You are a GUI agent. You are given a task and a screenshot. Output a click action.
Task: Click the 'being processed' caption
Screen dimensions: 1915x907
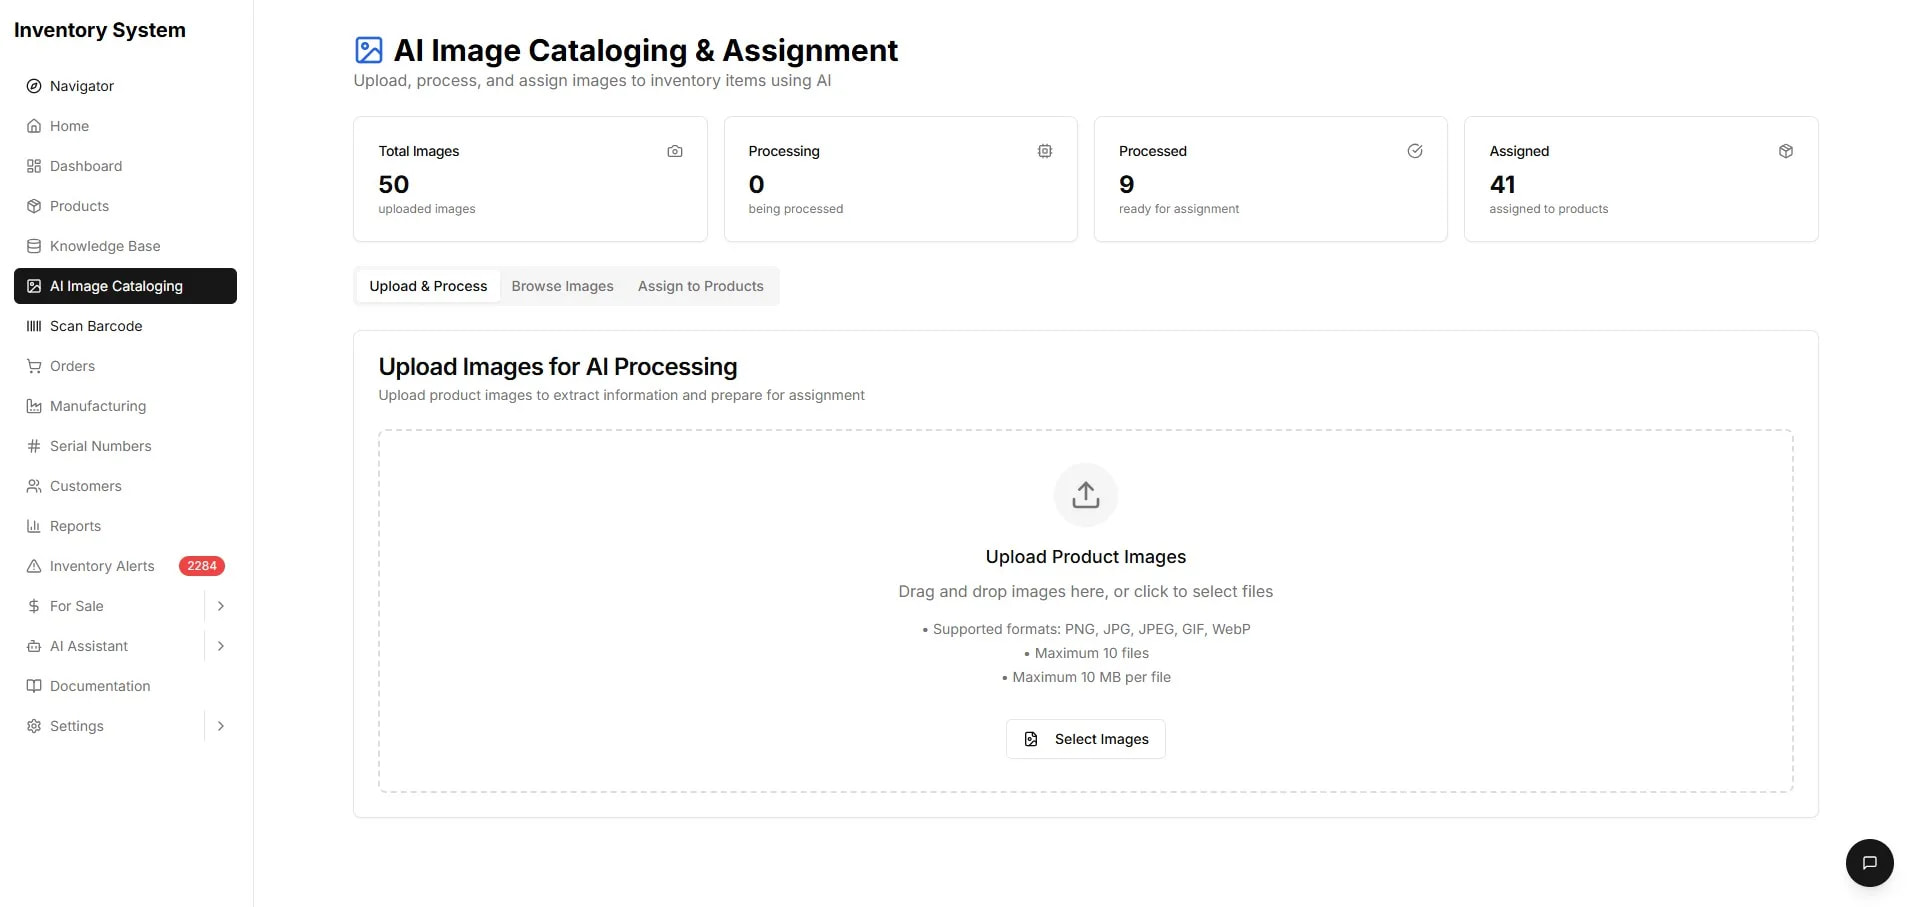point(796,209)
